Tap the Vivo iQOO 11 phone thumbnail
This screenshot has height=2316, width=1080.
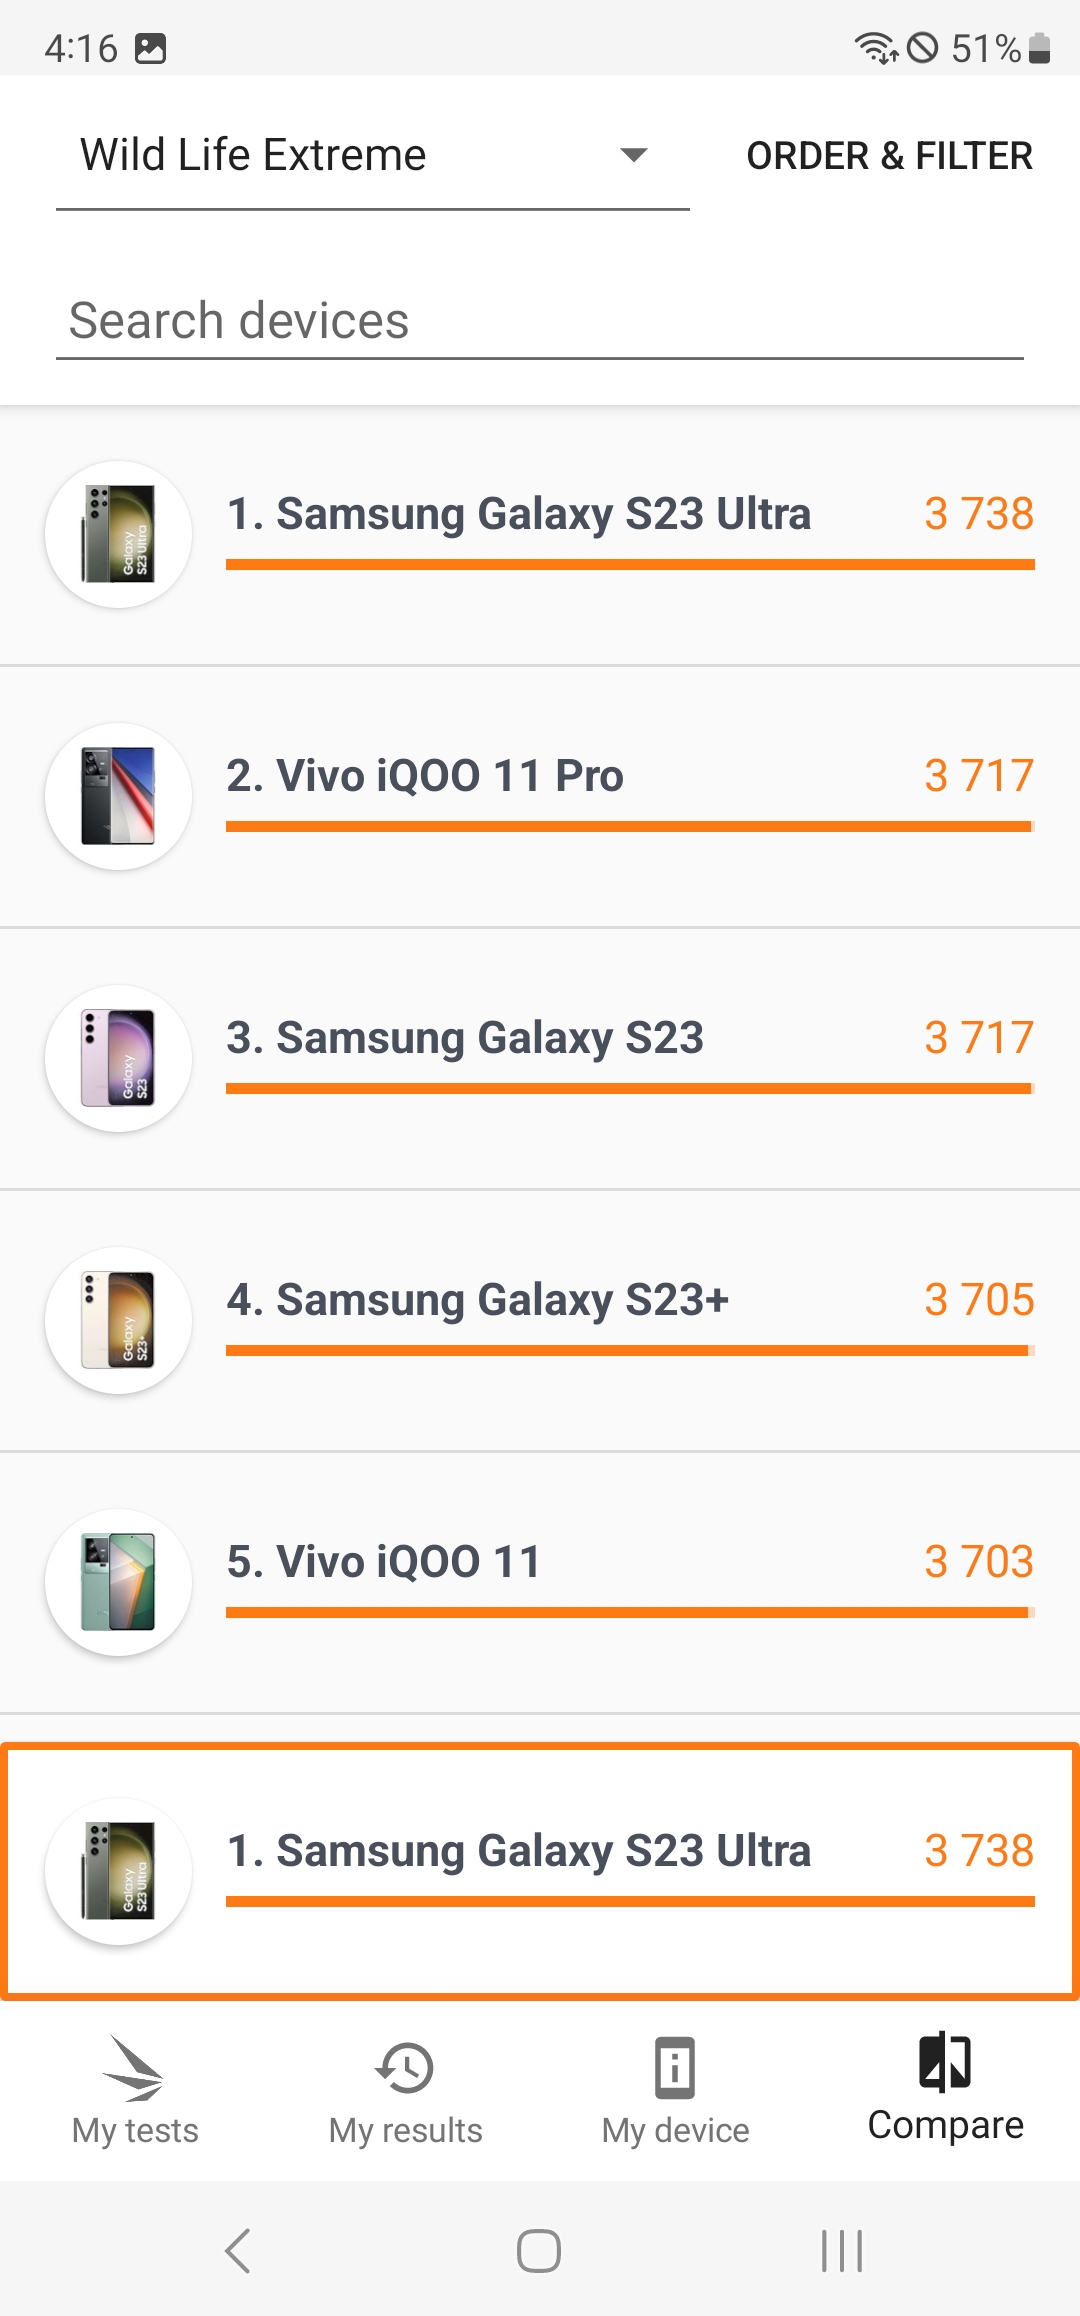tap(118, 1583)
